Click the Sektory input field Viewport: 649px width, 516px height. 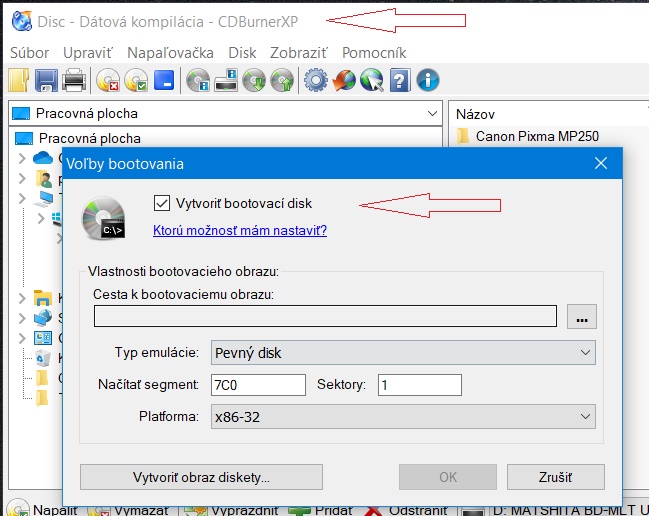(x=420, y=385)
